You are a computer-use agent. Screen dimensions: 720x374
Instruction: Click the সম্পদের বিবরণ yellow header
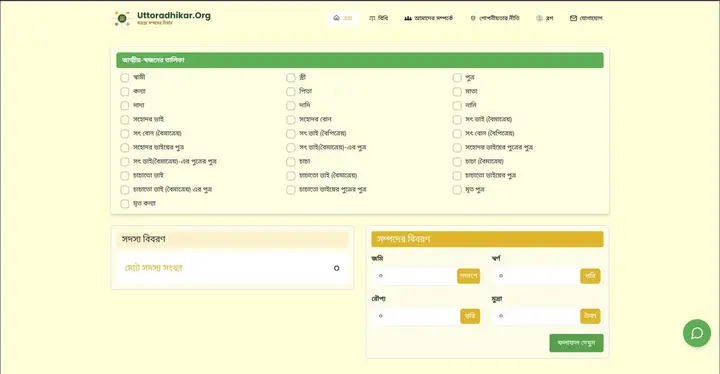tap(487, 239)
